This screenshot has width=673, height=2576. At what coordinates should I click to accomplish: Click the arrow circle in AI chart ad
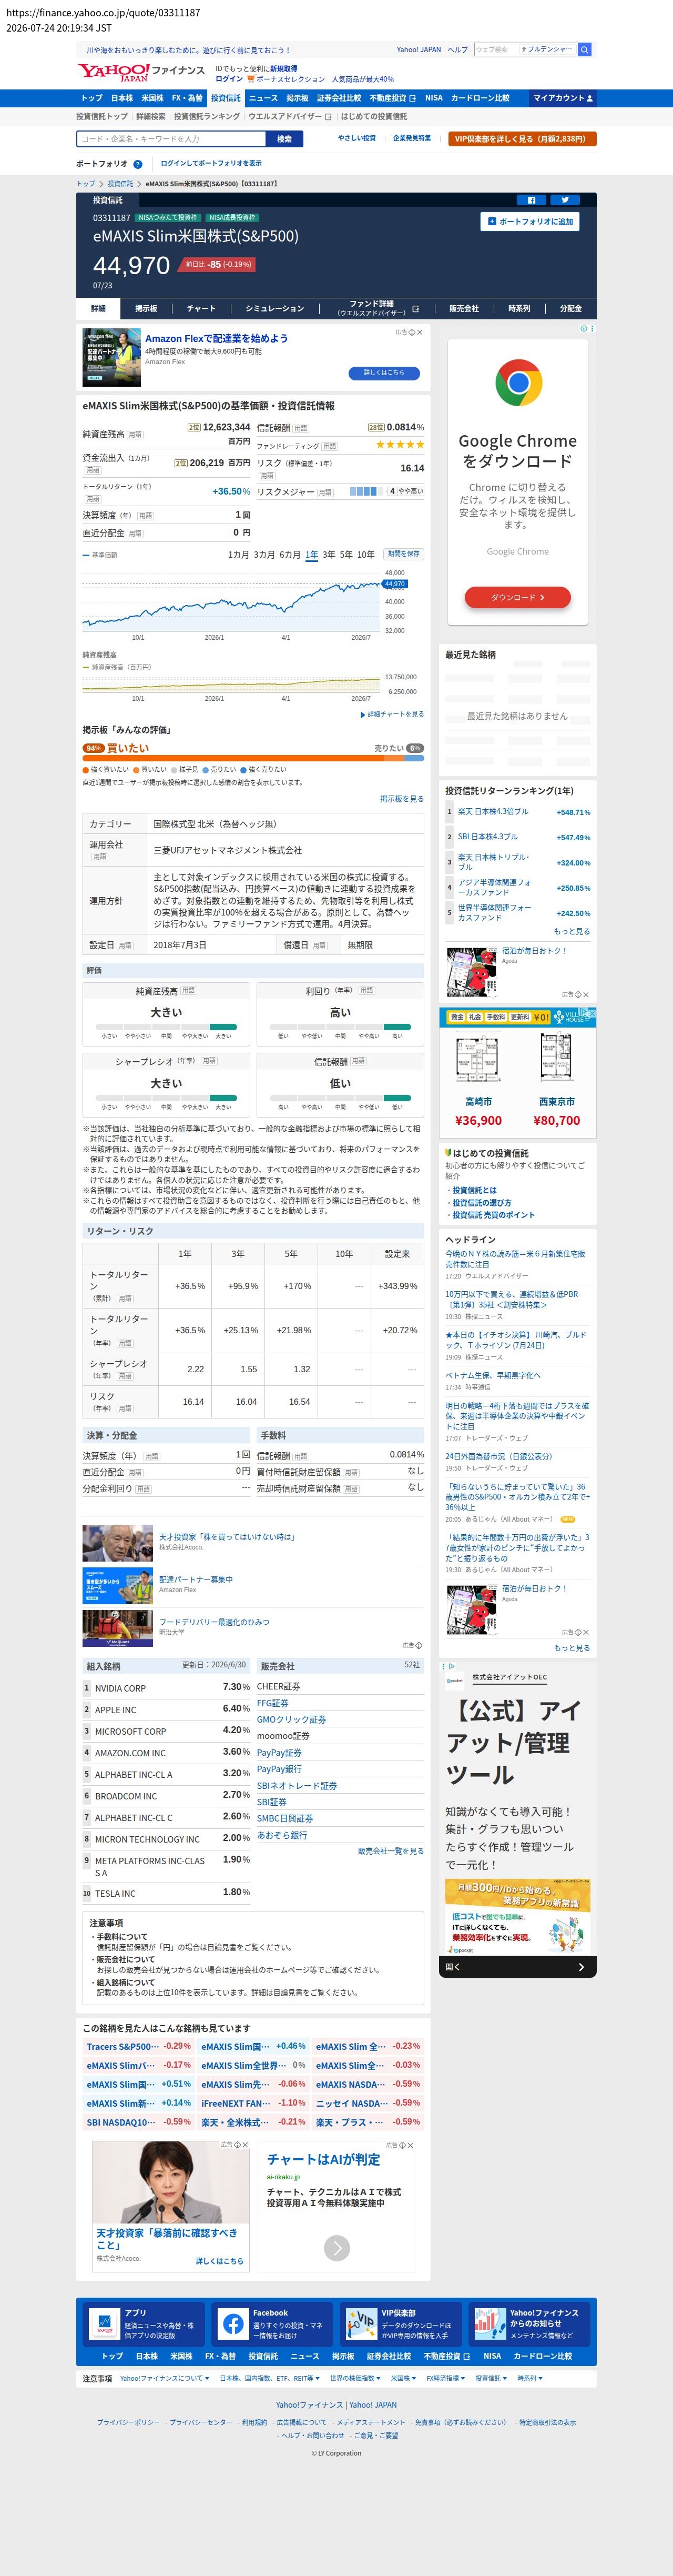coord(337,2248)
